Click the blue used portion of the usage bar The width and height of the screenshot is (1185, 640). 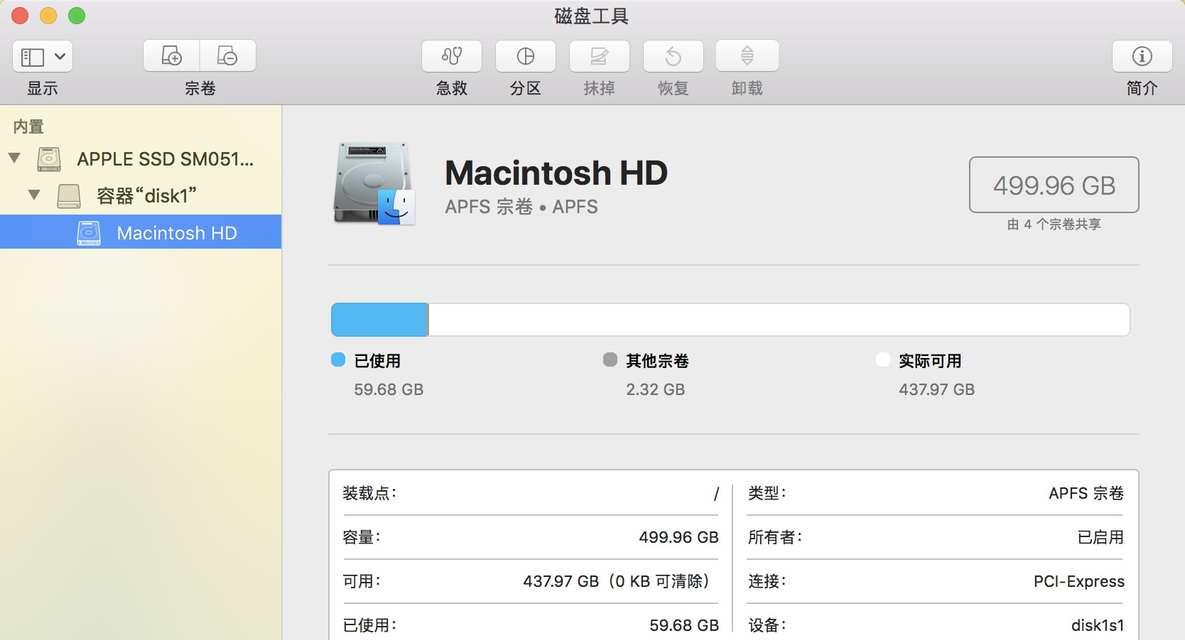point(380,320)
